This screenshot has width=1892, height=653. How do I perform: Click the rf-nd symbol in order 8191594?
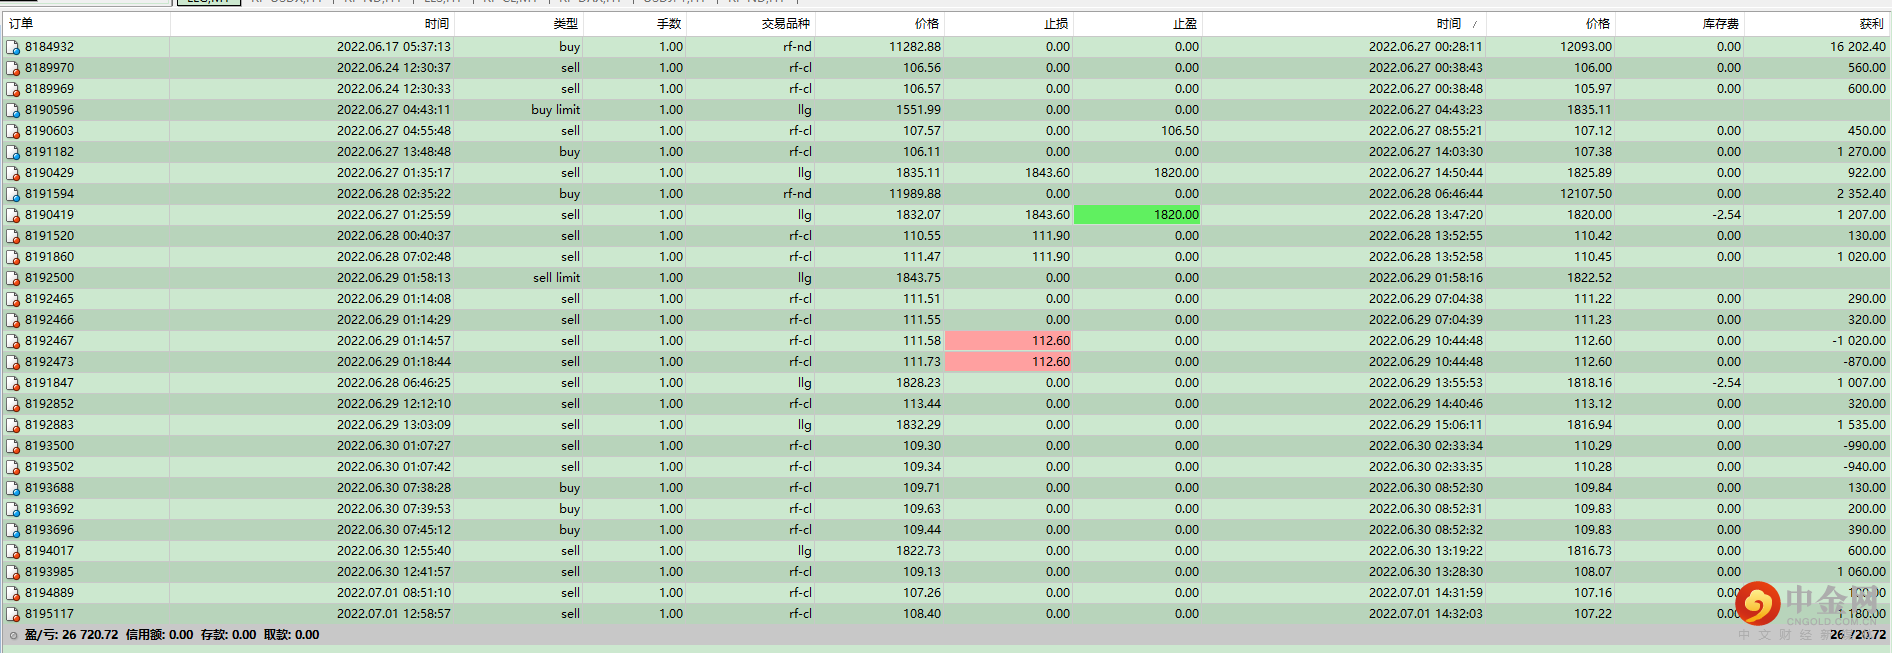coord(797,194)
